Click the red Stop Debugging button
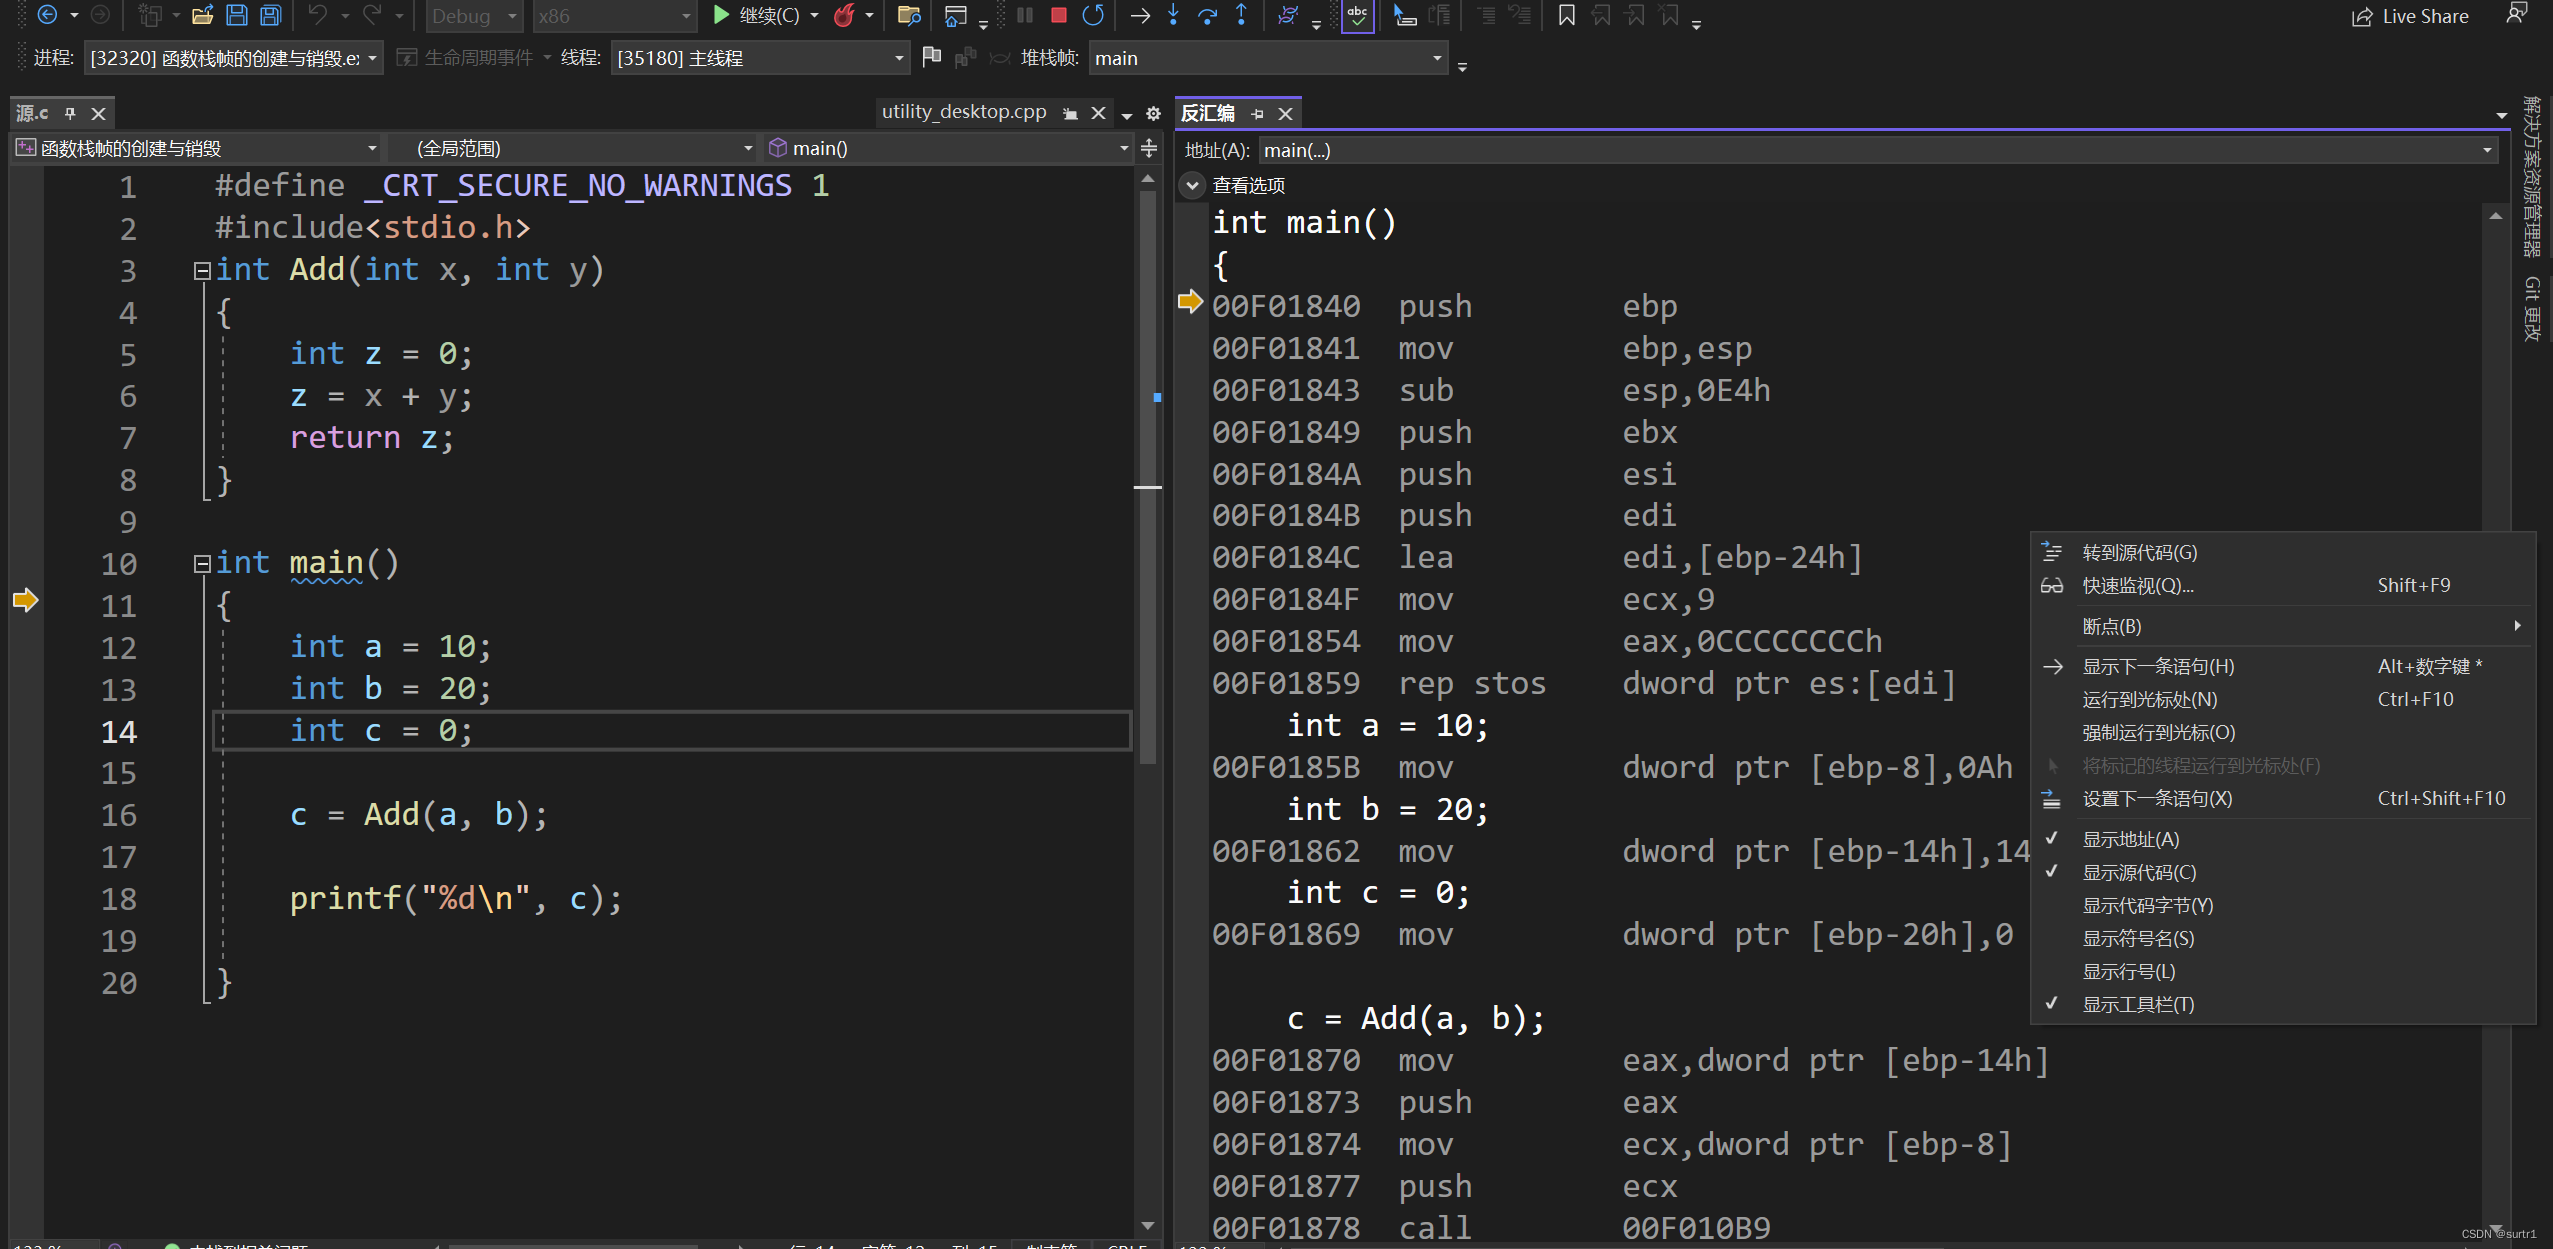Image resolution: width=2553 pixels, height=1249 pixels. click(x=1058, y=15)
